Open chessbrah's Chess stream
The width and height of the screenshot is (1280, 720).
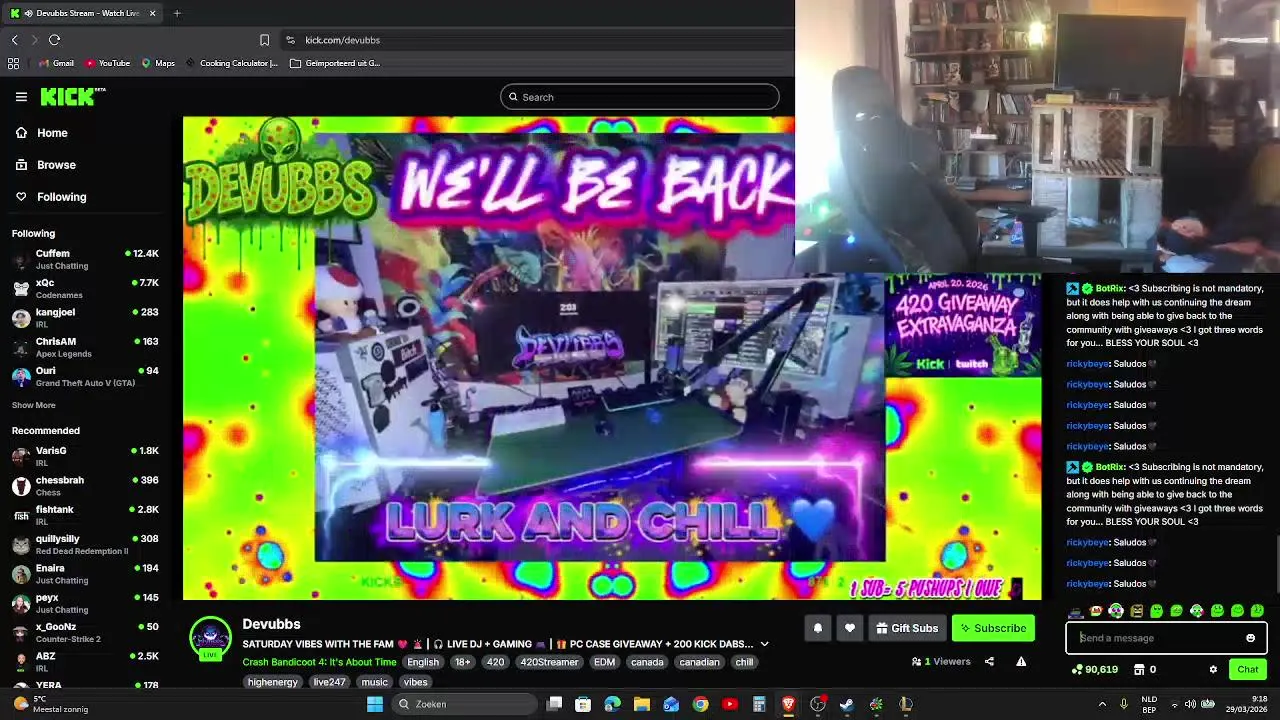point(85,485)
